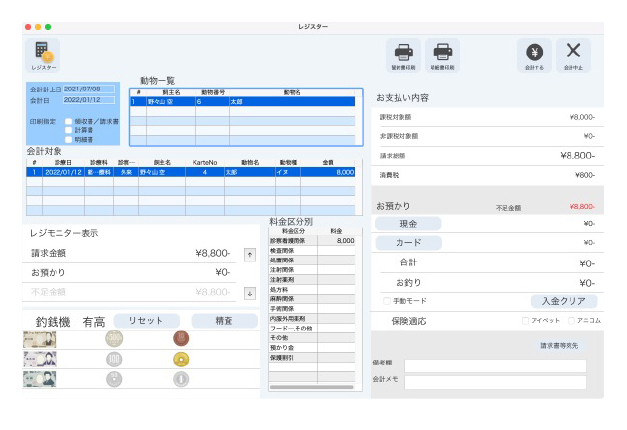Click the horizontal scrollbar under 料金区分別 table

(312, 387)
